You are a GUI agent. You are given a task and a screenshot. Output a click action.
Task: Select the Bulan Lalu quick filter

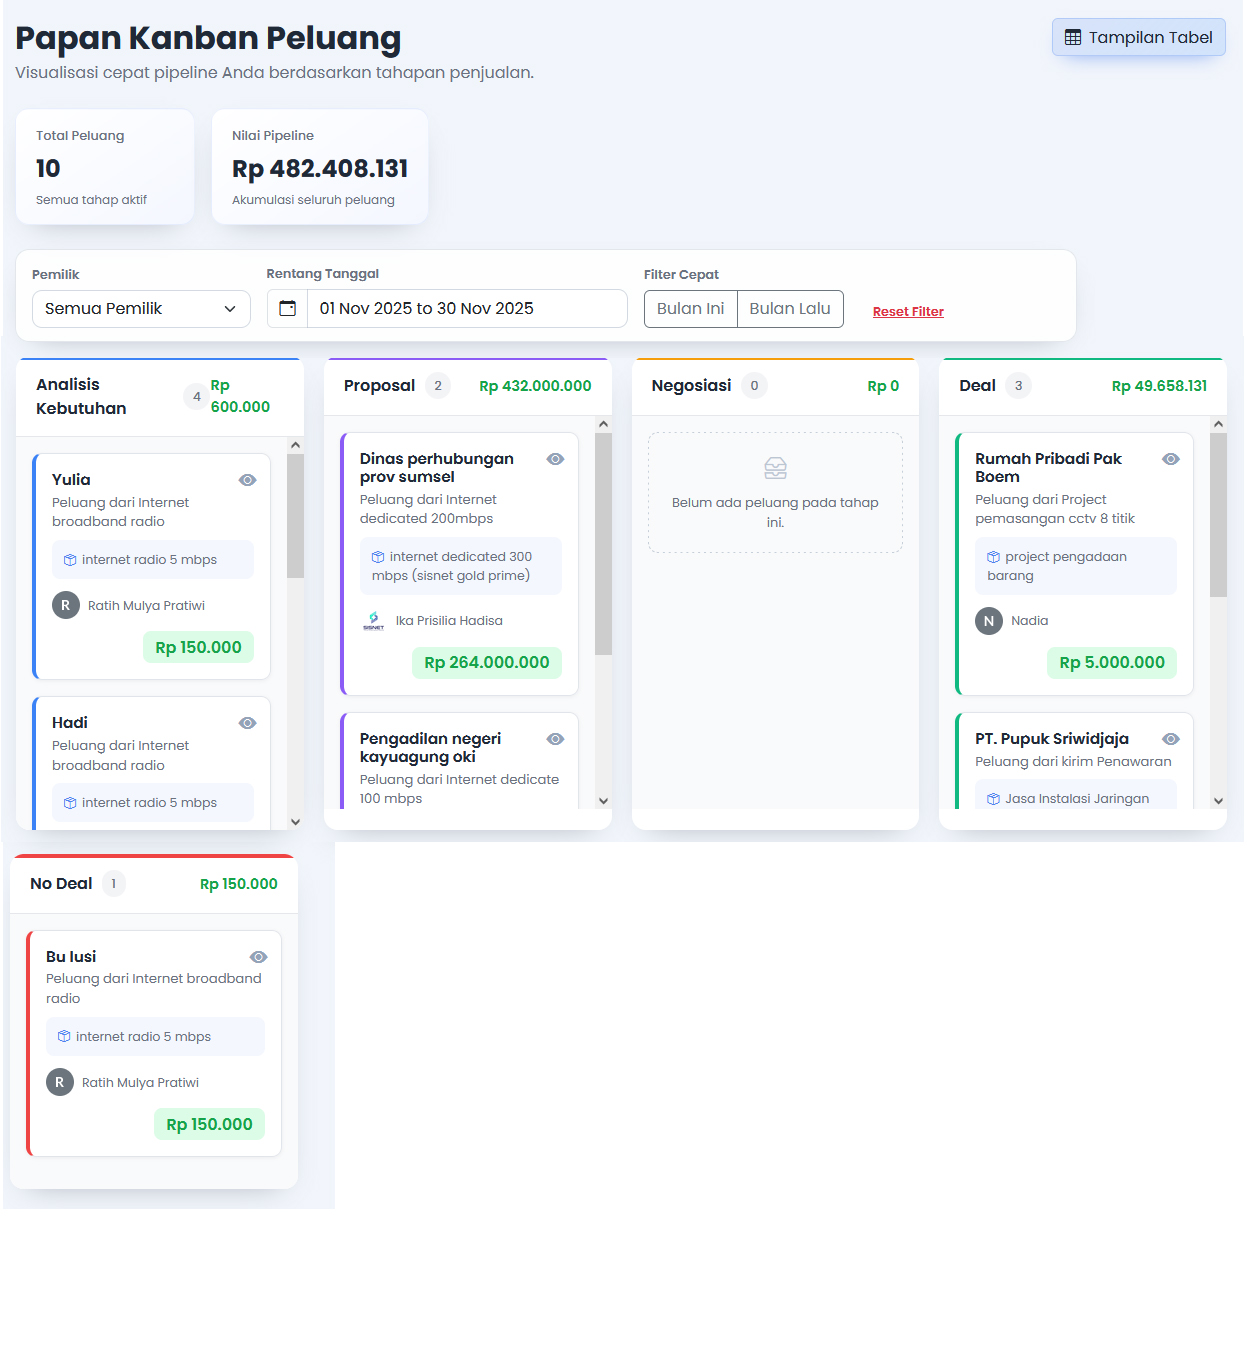(x=790, y=309)
